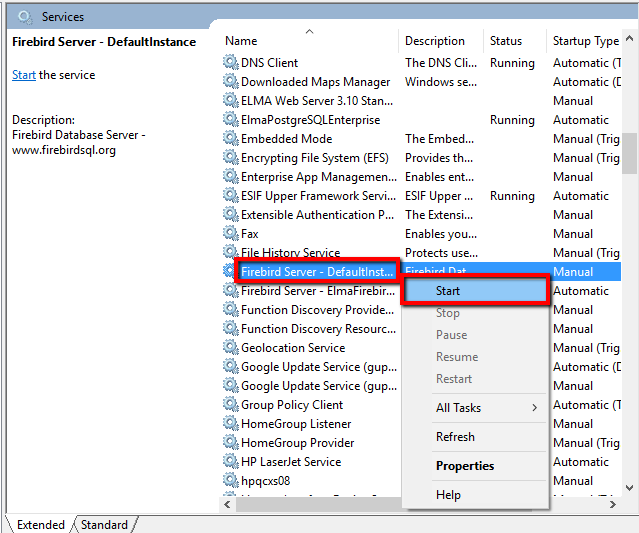Click the gear icon beside HomeGroup Provider

point(231,443)
